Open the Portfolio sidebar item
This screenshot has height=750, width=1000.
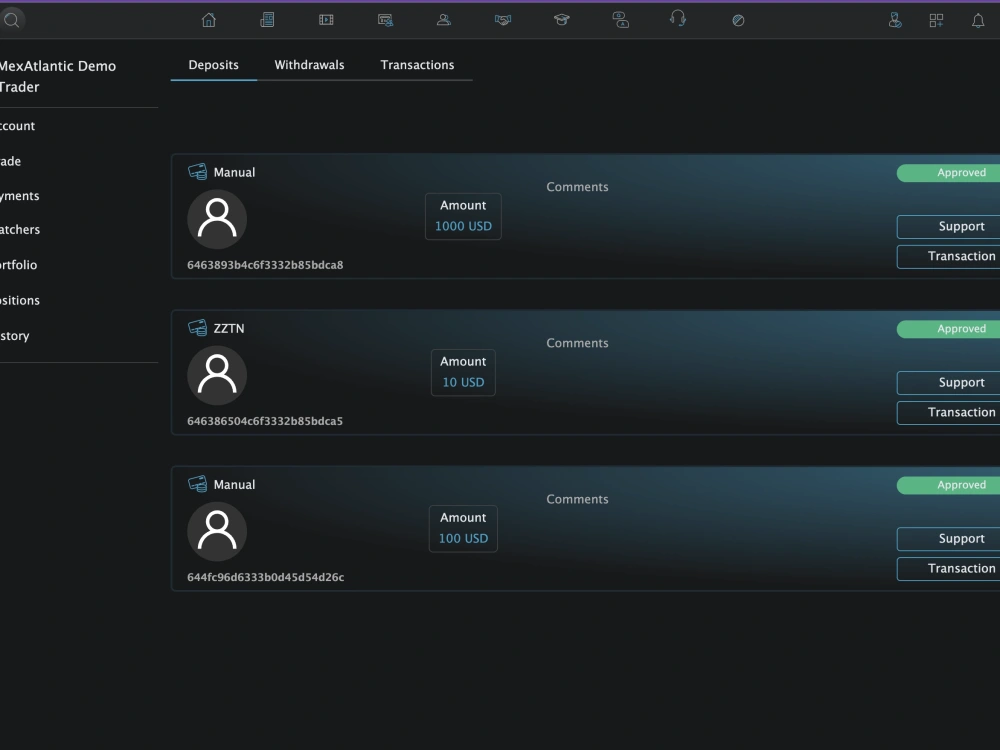[18, 265]
